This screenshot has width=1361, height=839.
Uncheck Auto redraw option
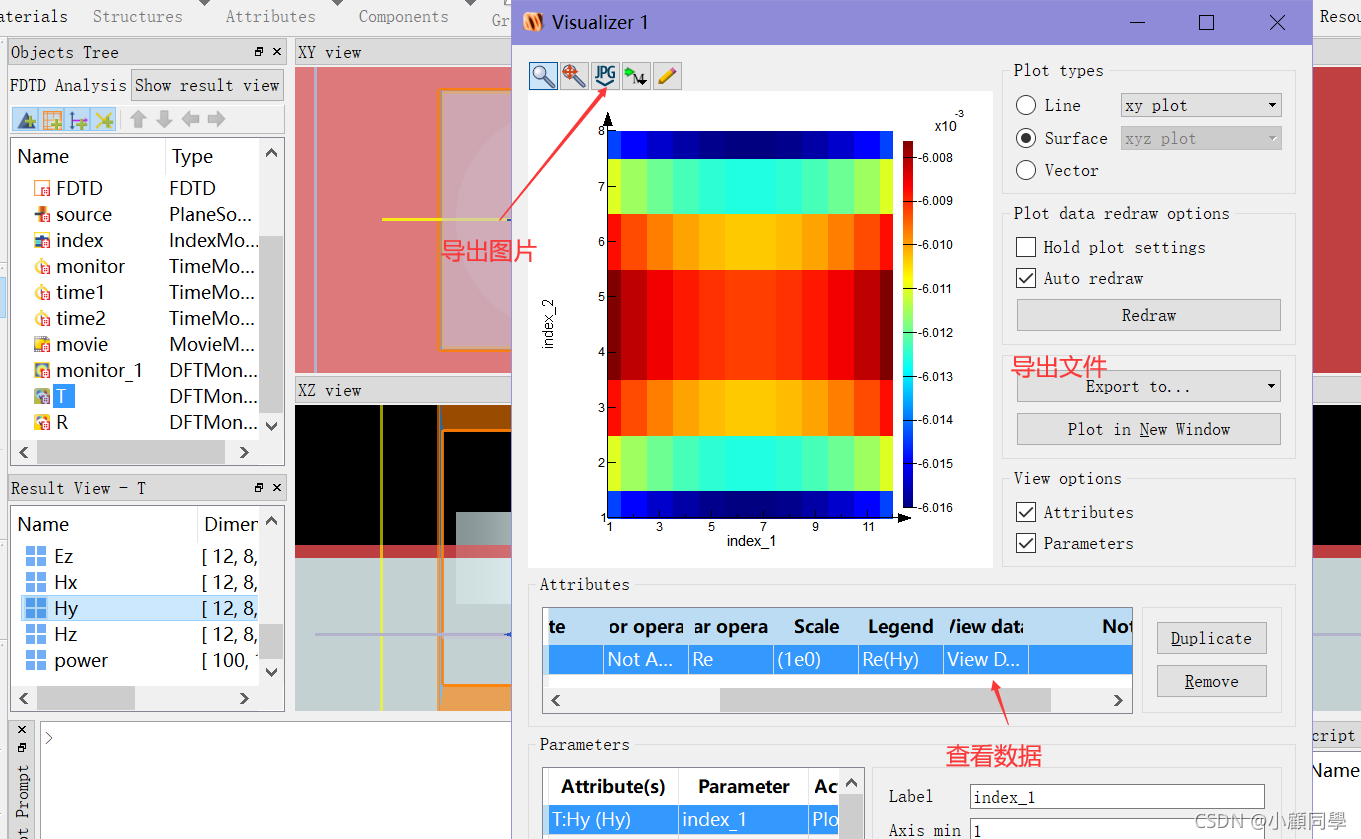(1025, 278)
